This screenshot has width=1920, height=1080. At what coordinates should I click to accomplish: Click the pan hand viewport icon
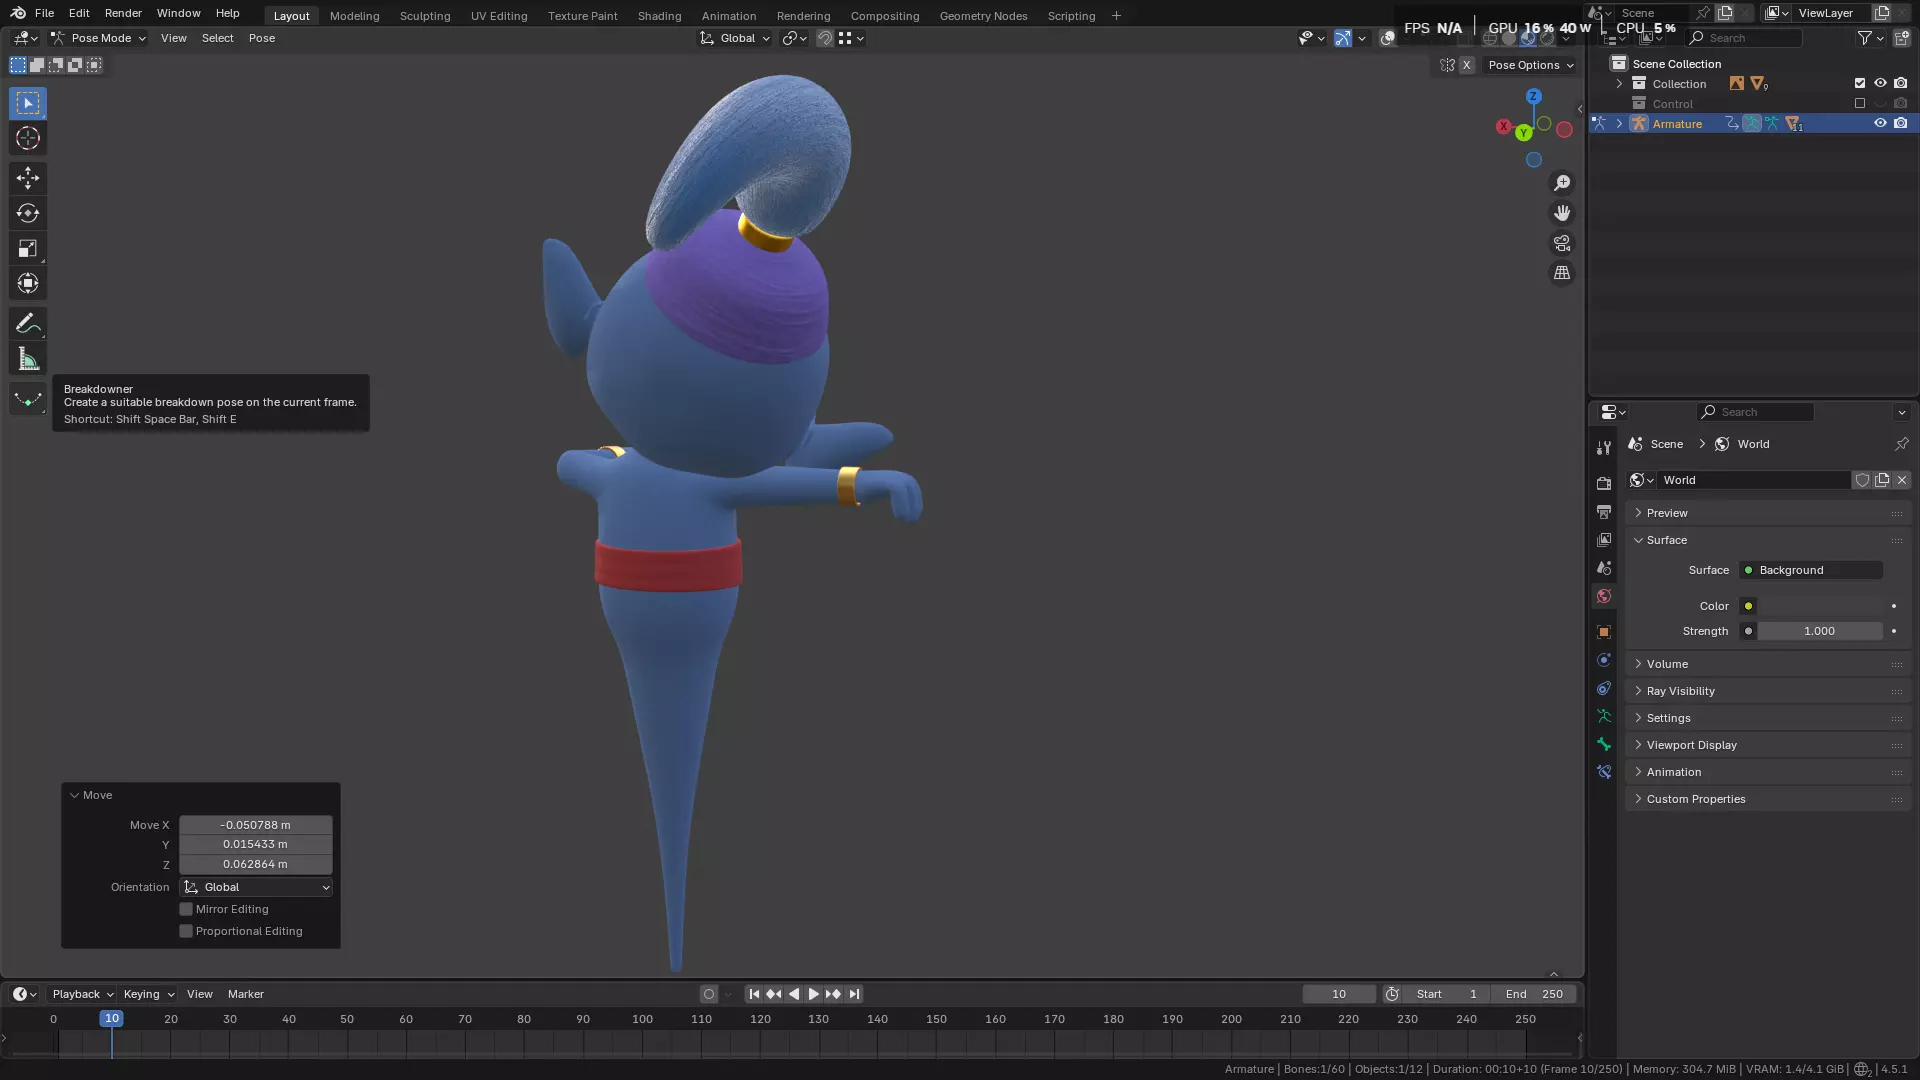(x=1562, y=213)
